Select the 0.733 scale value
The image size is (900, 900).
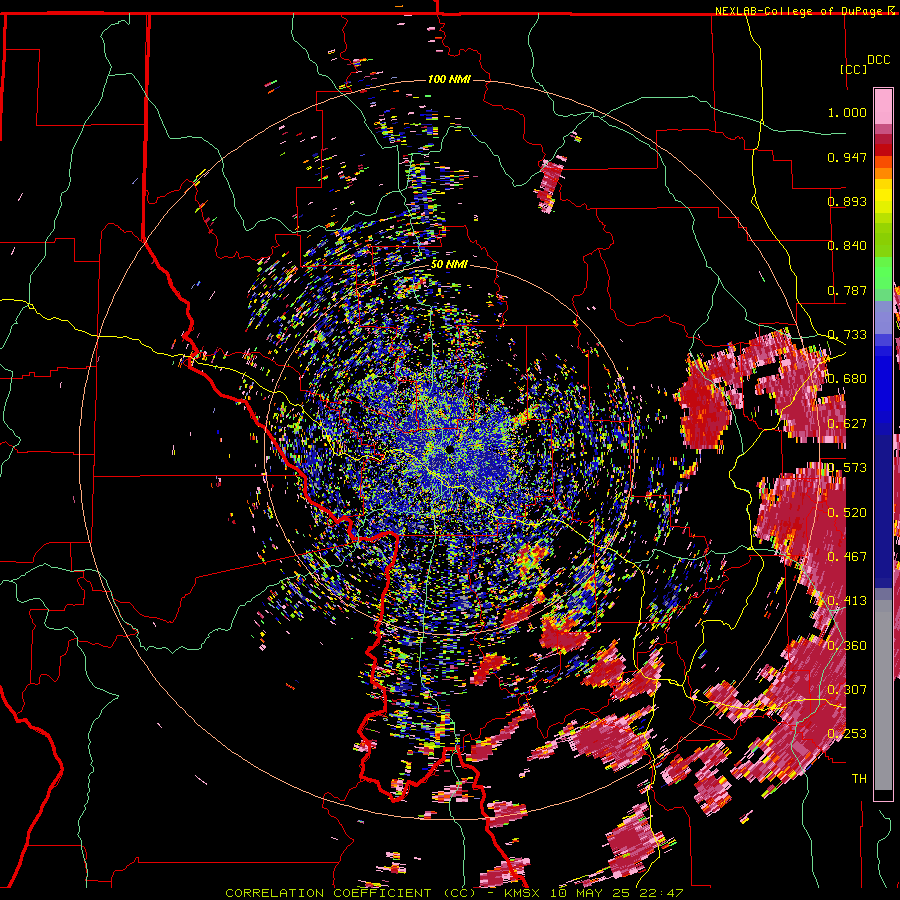click(847, 335)
